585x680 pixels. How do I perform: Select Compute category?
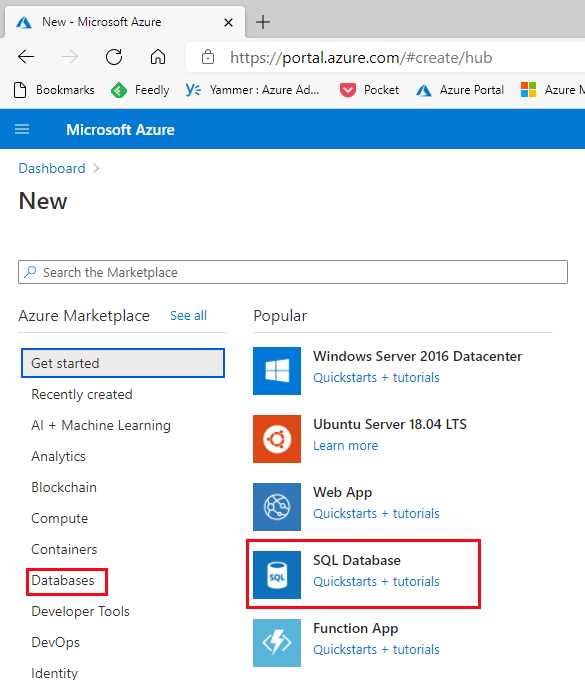pos(59,518)
